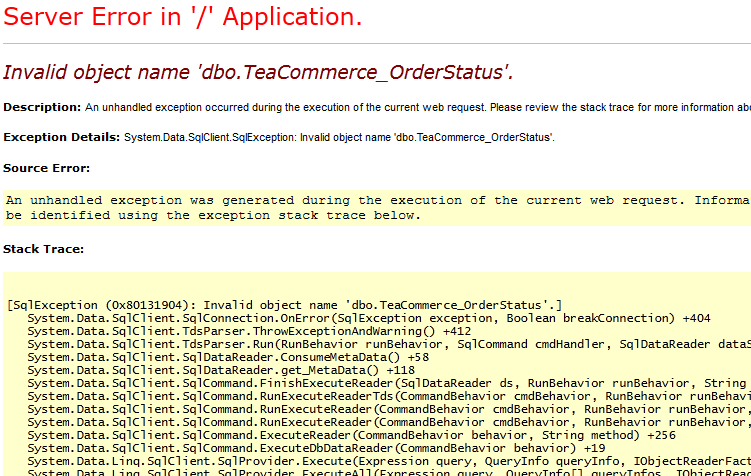Image resolution: width=751 pixels, height=476 pixels.
Task: Click the "SqlCommand.FinishExecuteReader" line
Action: click(389, 383)
